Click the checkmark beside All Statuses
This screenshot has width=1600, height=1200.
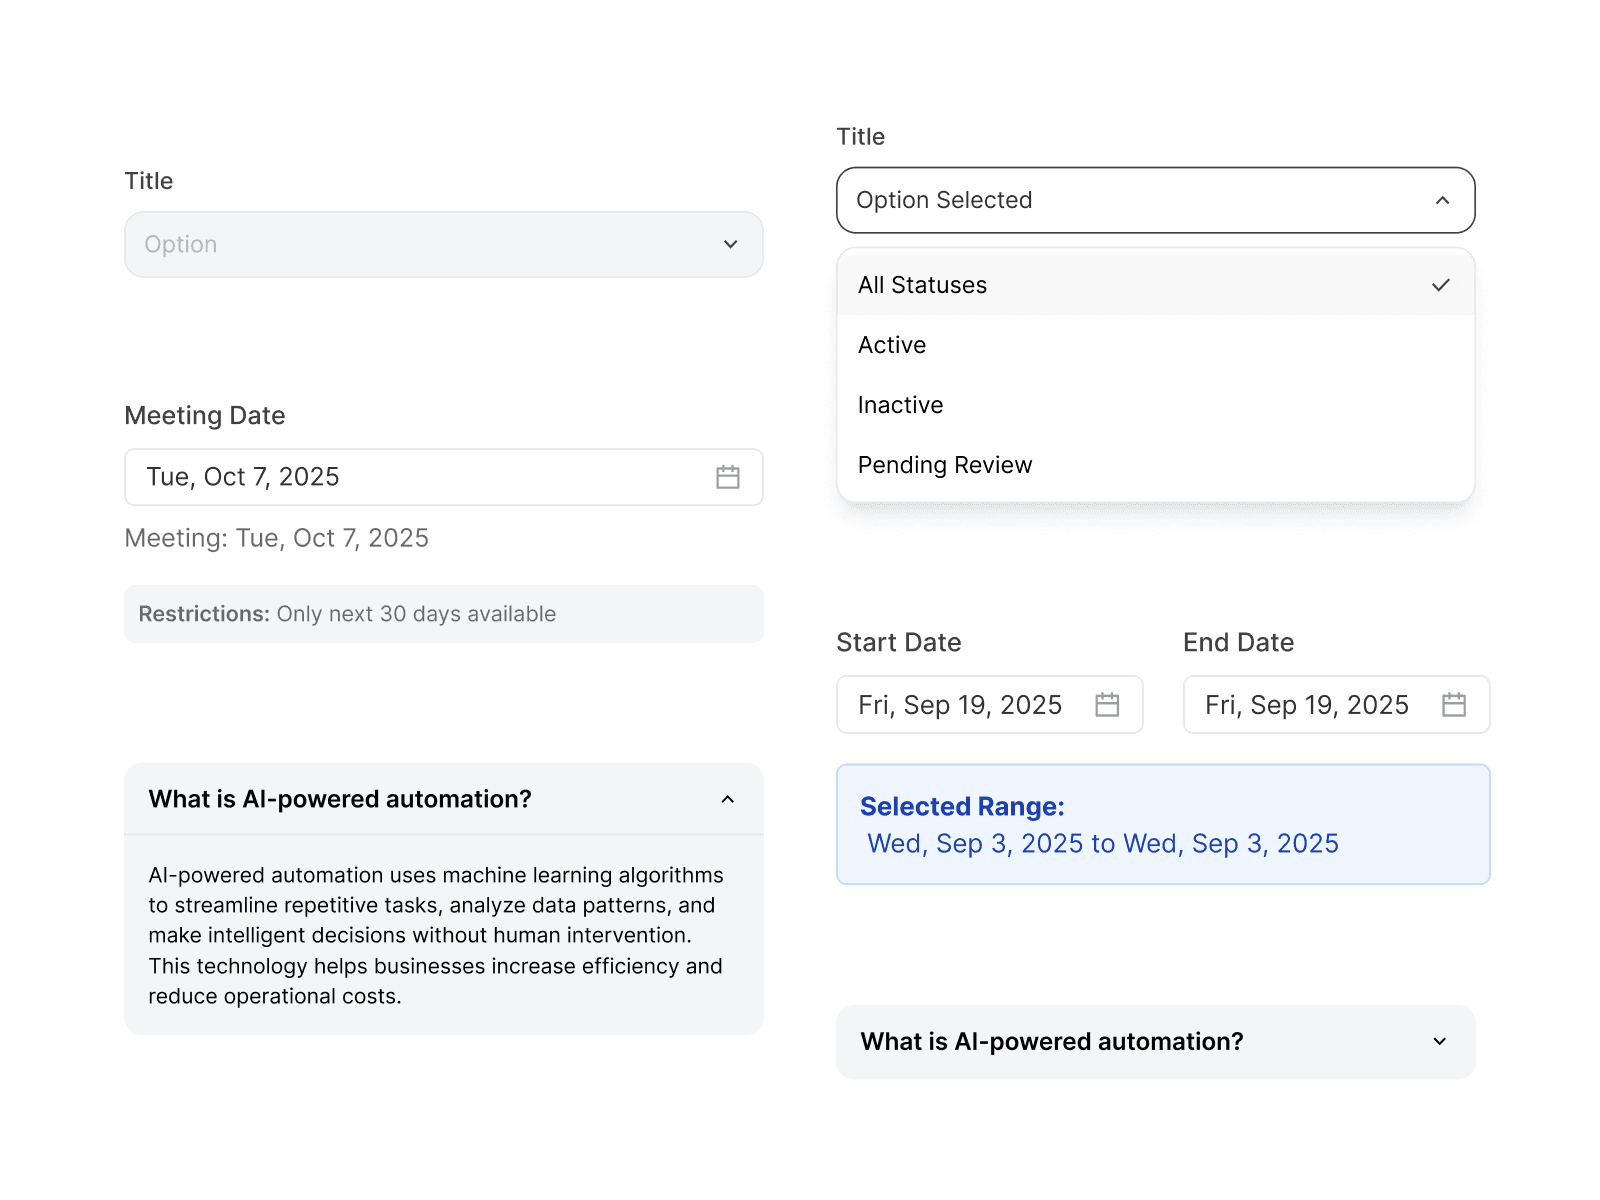click(1441, 285)
